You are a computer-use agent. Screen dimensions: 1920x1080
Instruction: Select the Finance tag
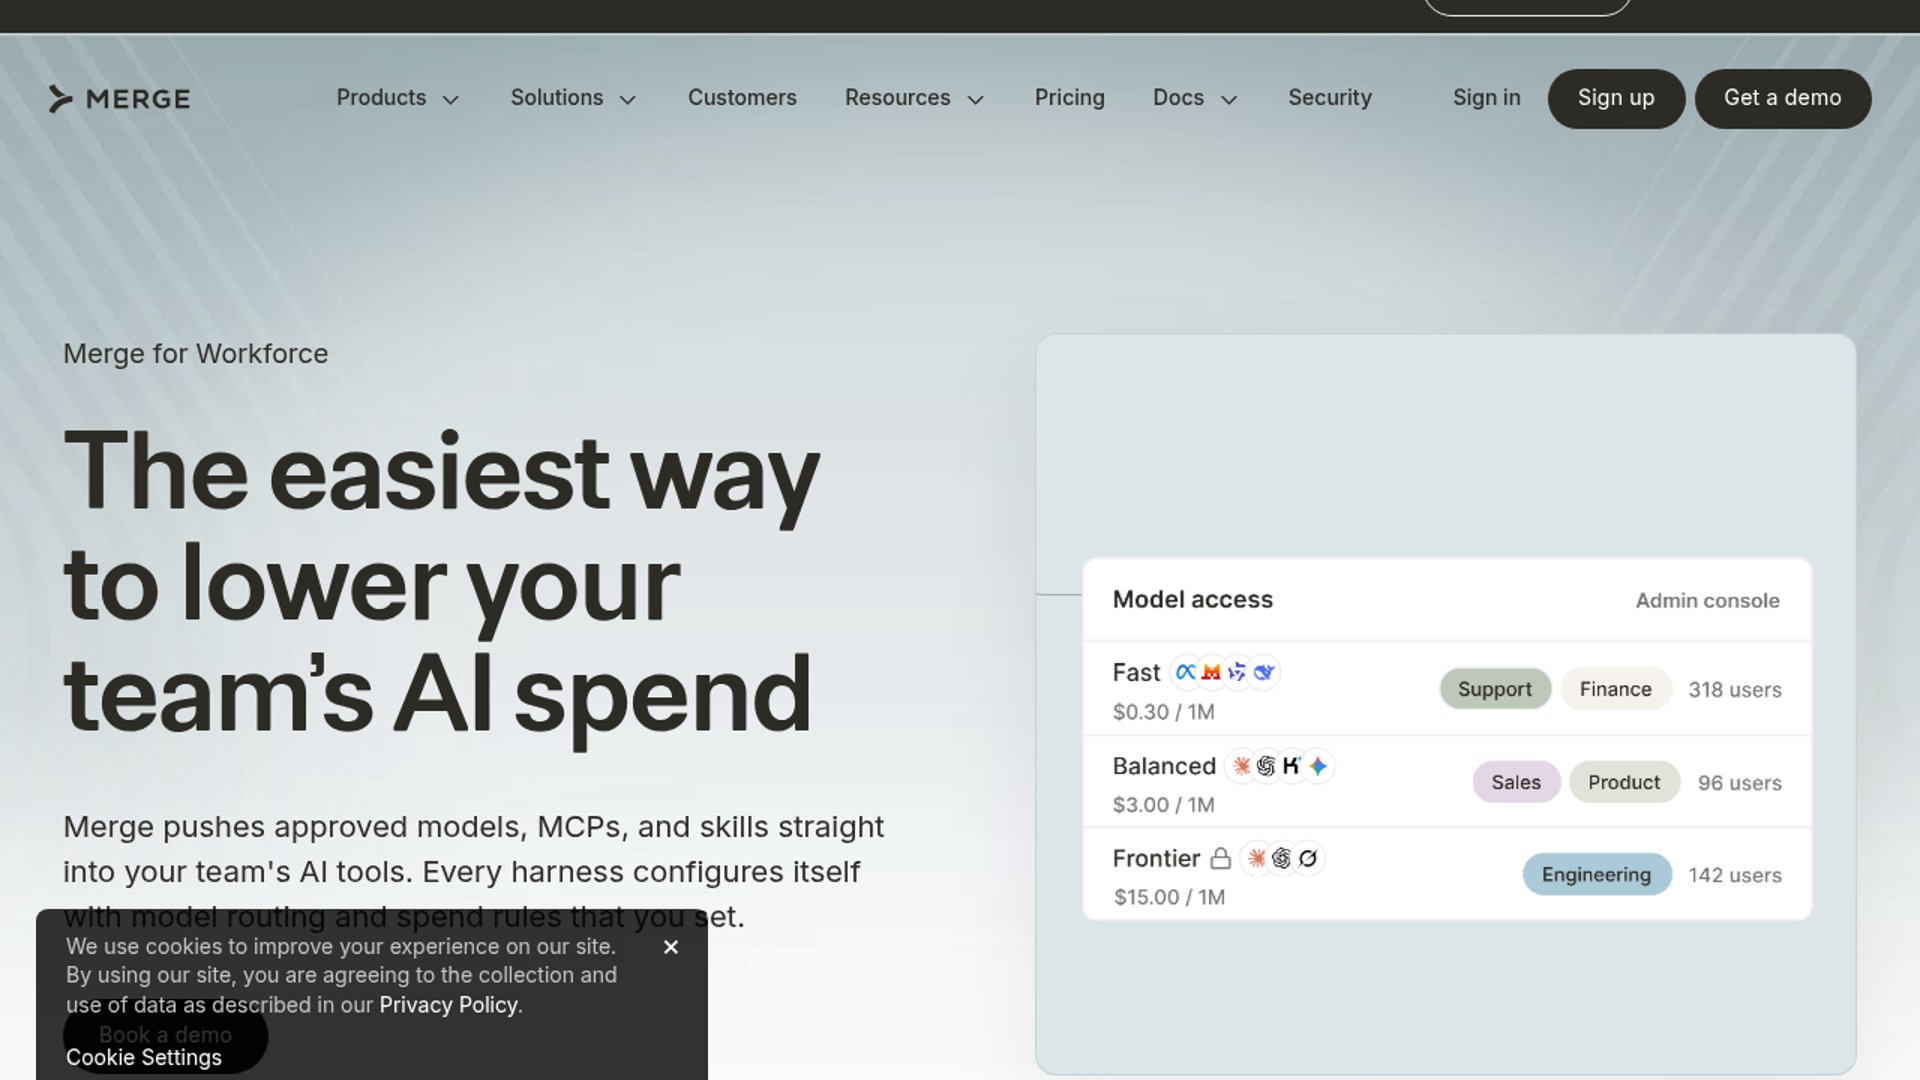tap(1615, 689)
